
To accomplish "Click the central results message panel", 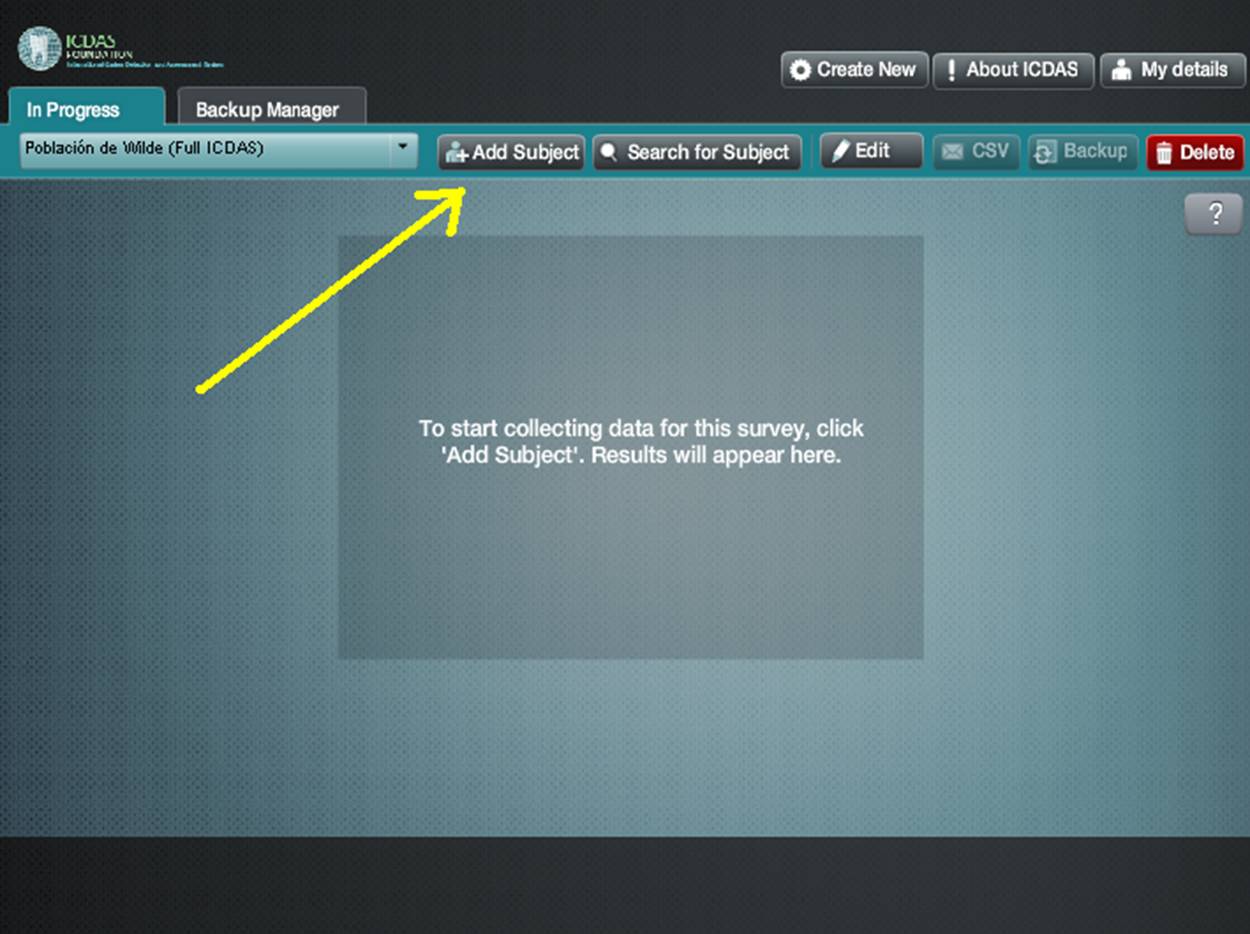I will pyautogui.click(x=630, y=447).
